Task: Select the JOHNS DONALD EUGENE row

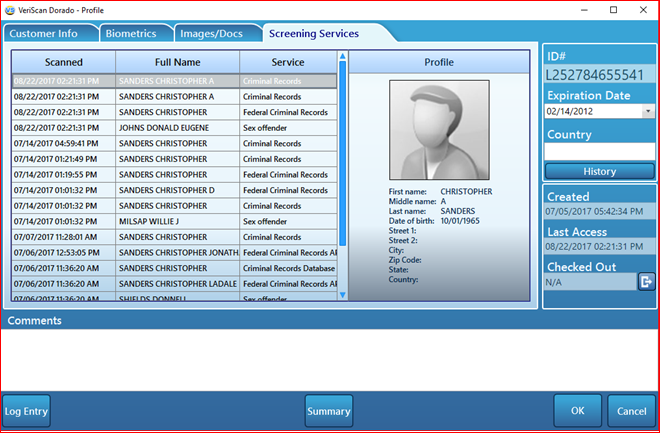Action: pyautogui.click(x=174, y=128)
